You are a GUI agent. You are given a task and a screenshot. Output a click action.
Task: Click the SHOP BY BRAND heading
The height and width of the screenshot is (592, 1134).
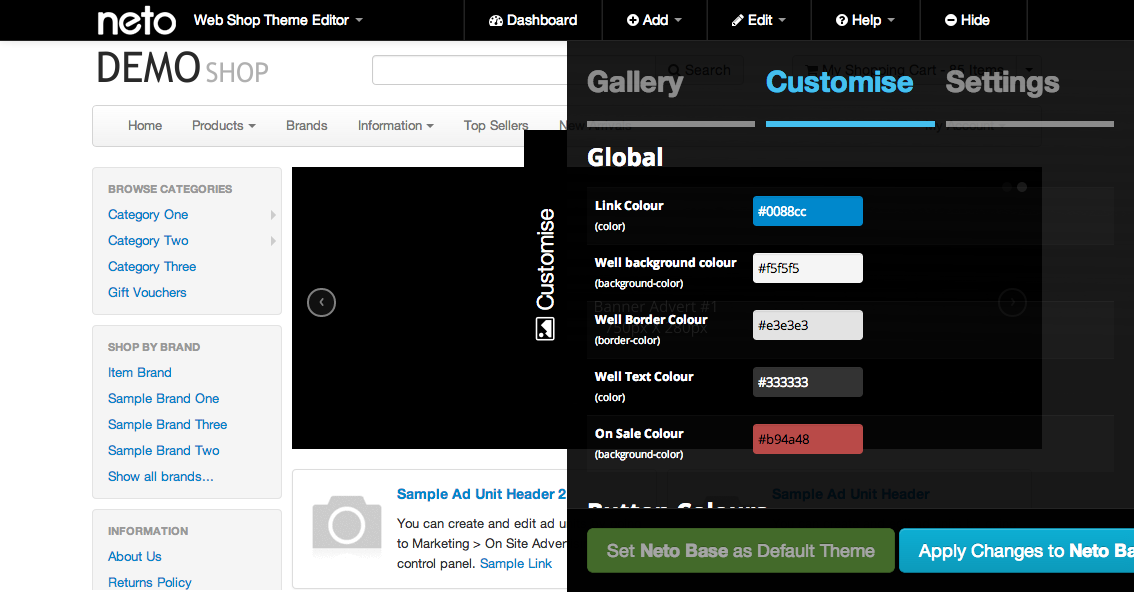pyautogui.click(x=154, y=348)
